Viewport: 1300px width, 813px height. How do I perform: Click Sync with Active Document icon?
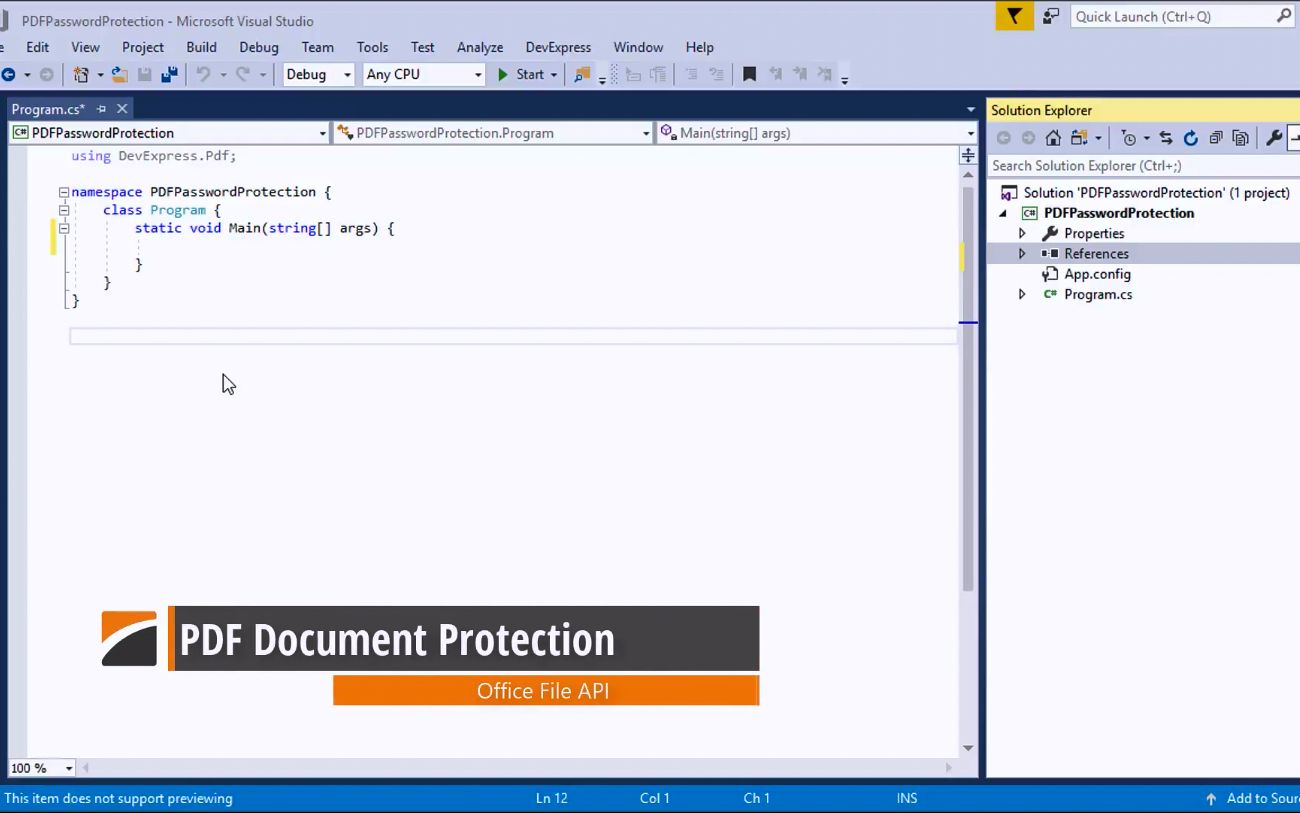(x=1166, y=139)
